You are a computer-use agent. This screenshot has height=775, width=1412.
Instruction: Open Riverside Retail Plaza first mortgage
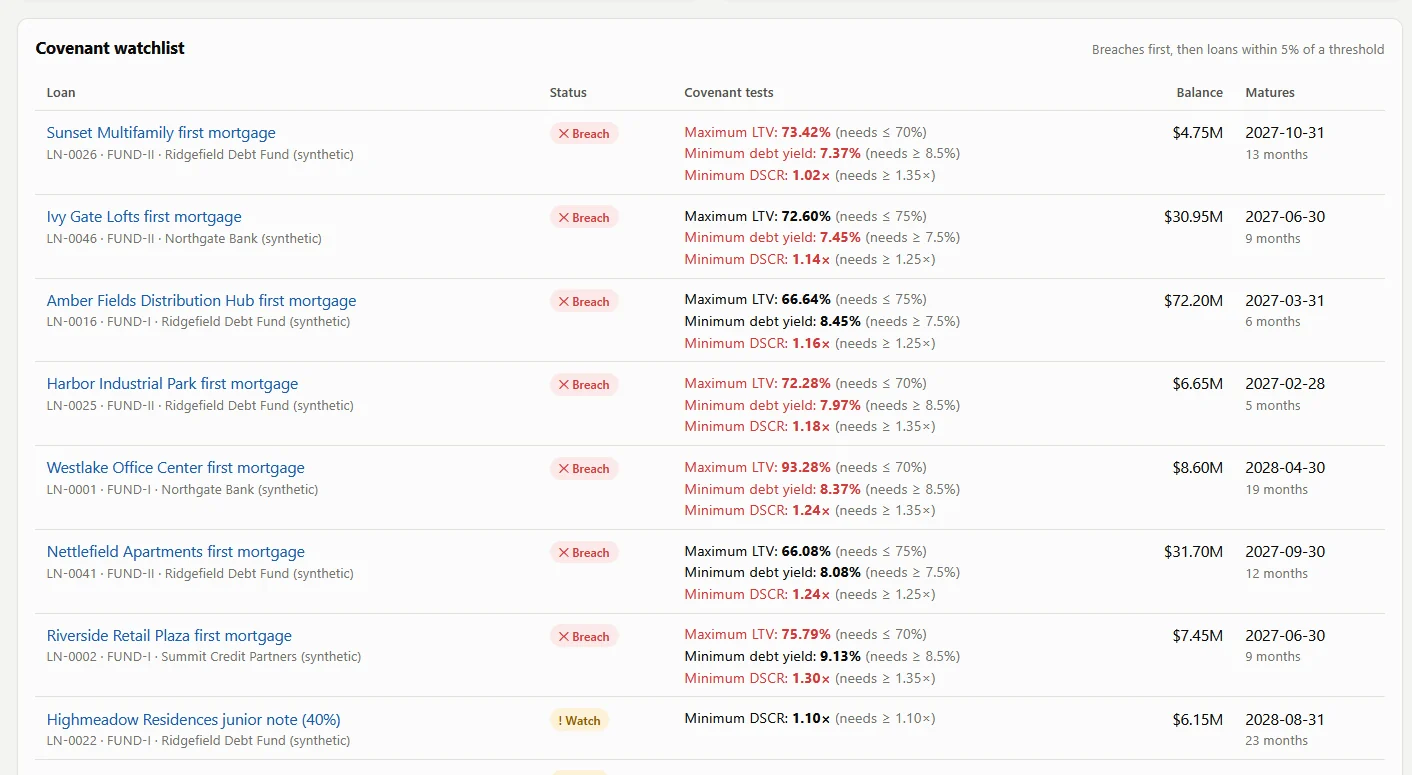click(x=169, y=636)
